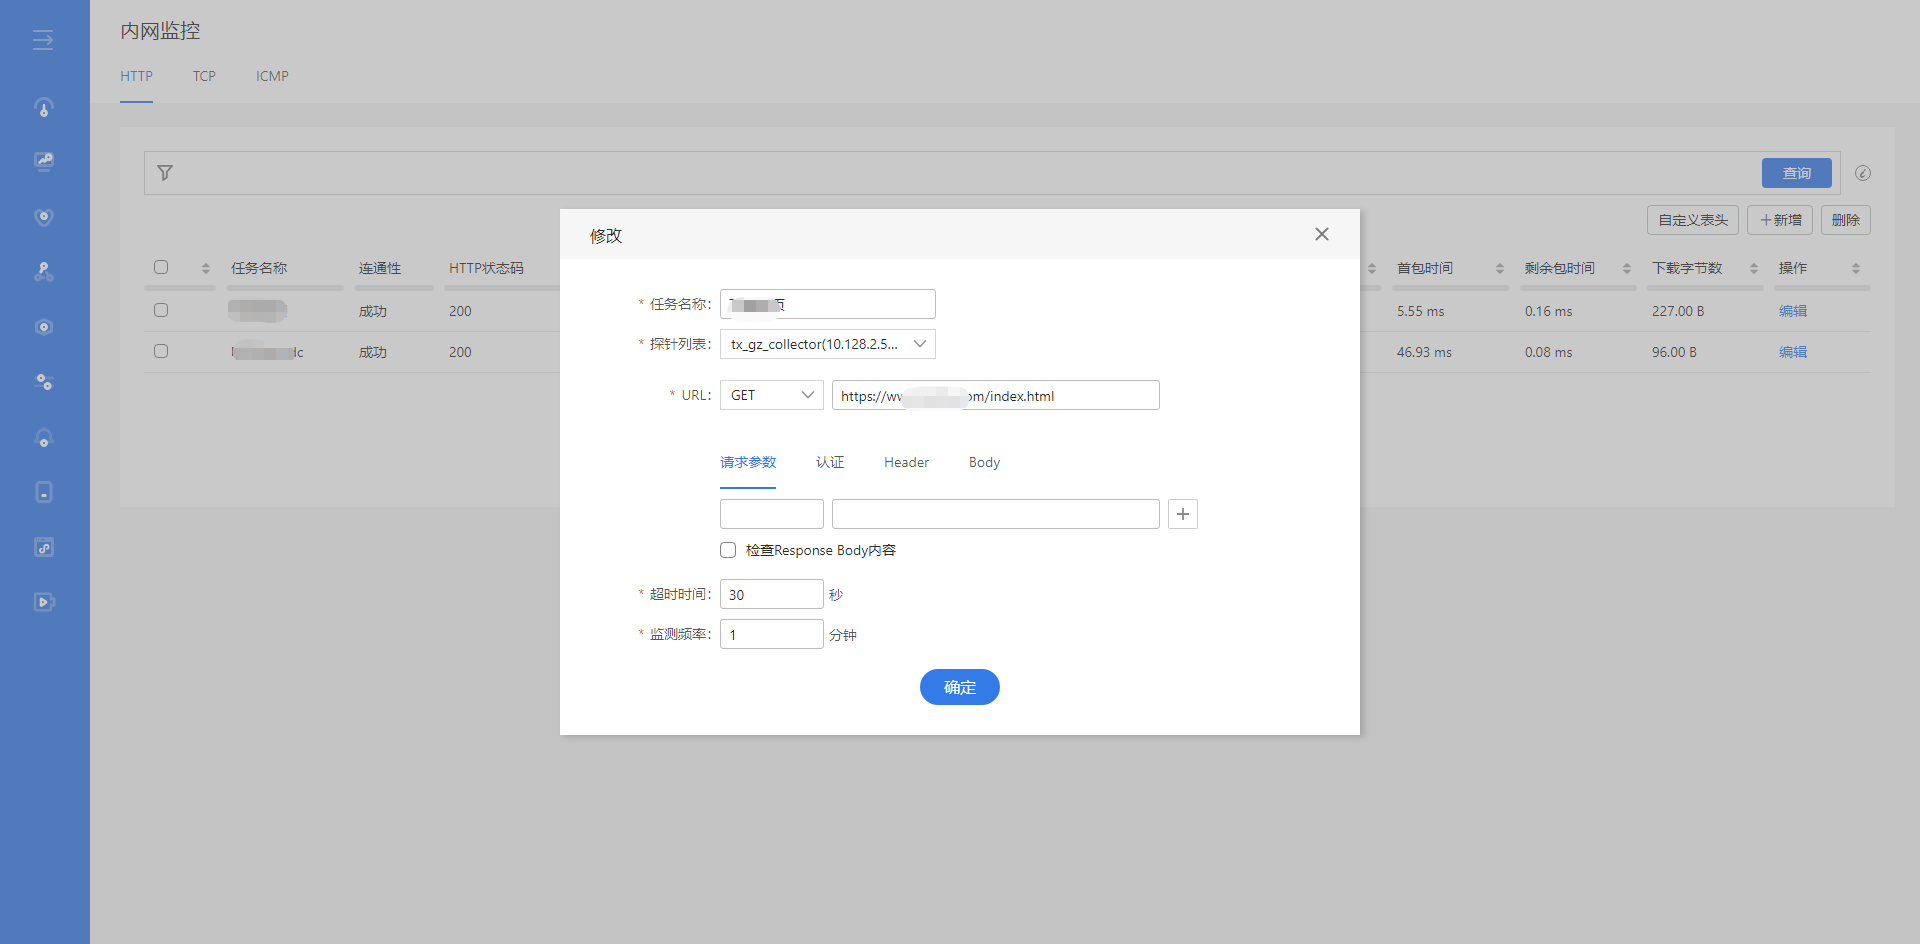
Task: Open the slider toggles icon in sidebar
Action: [44, 382]
